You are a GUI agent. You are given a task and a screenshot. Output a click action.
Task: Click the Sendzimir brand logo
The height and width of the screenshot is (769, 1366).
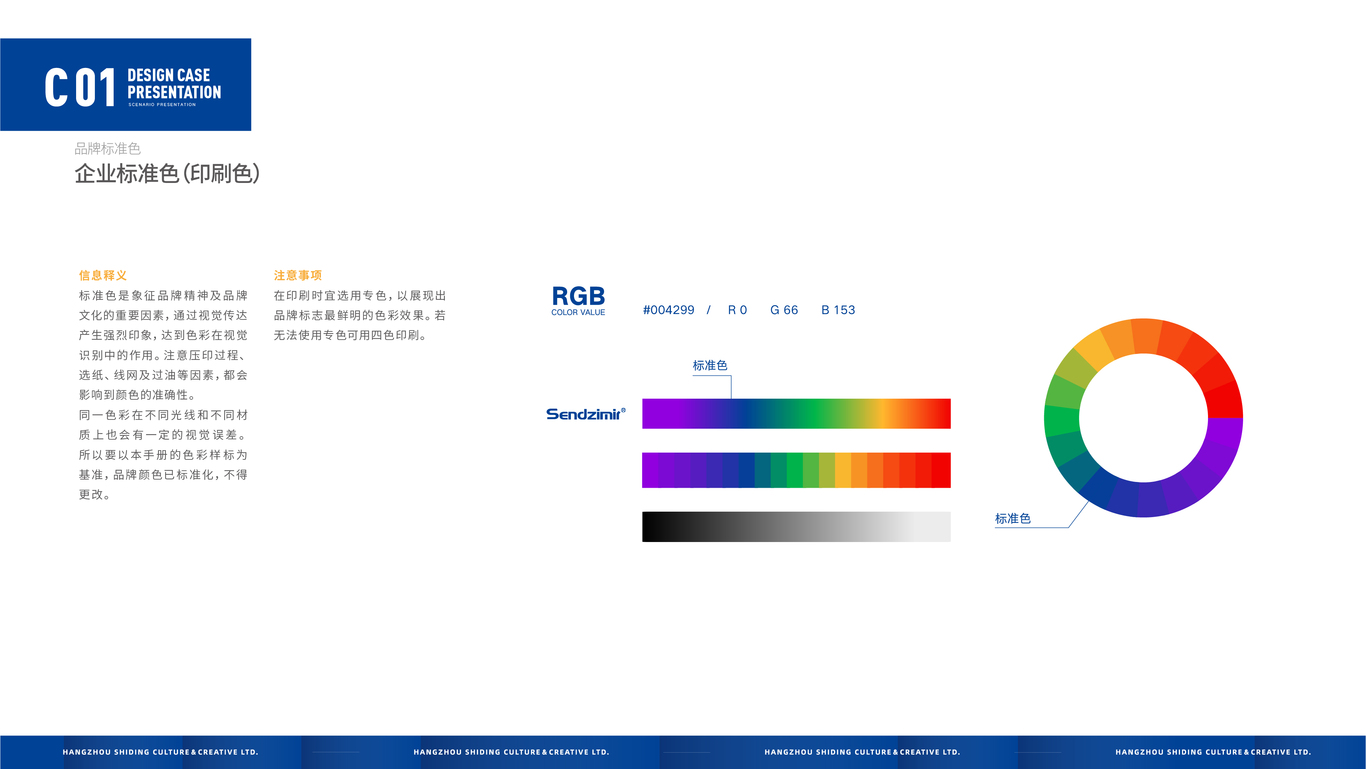click(x=586, y=413)
